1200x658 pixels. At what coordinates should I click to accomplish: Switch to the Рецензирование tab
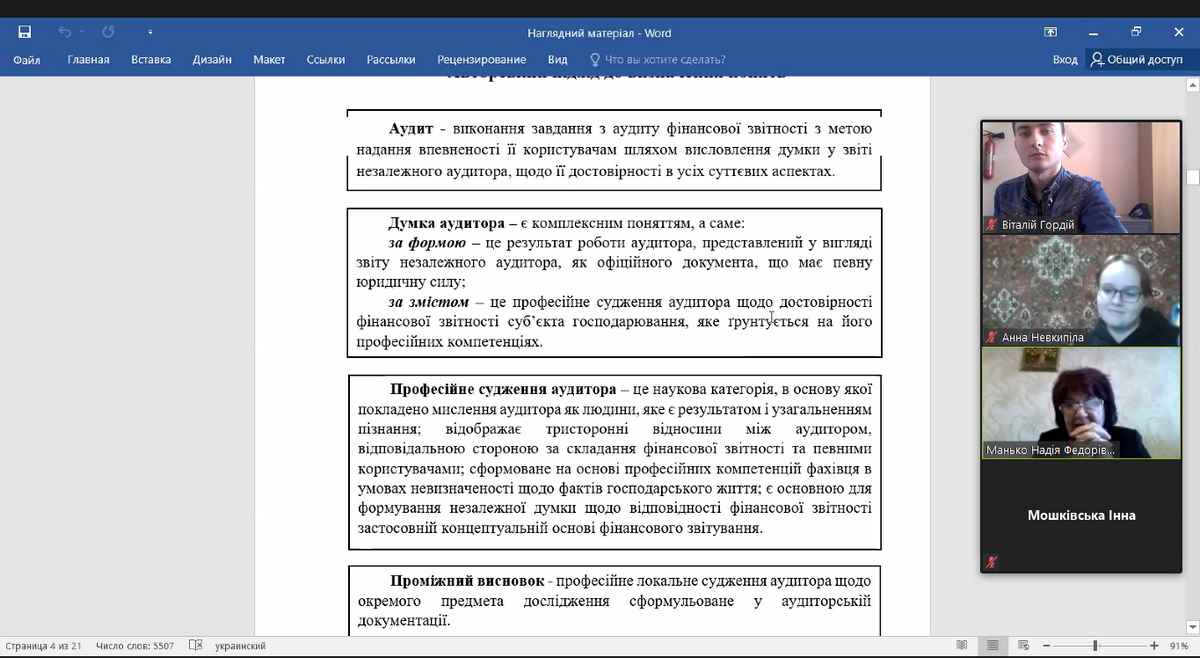tap(481, 60)
